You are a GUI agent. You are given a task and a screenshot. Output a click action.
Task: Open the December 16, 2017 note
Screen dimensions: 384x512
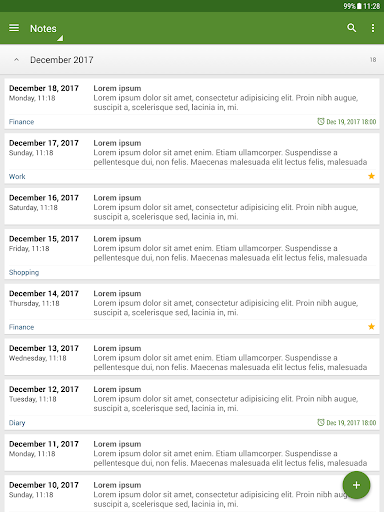(x=192, y=206)
